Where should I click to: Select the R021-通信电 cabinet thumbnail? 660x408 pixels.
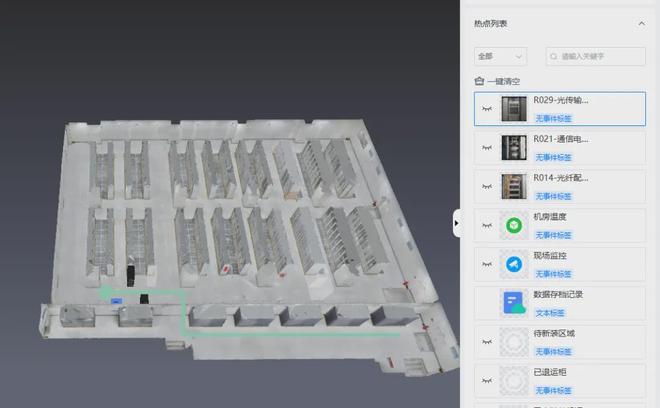(513, 148)
